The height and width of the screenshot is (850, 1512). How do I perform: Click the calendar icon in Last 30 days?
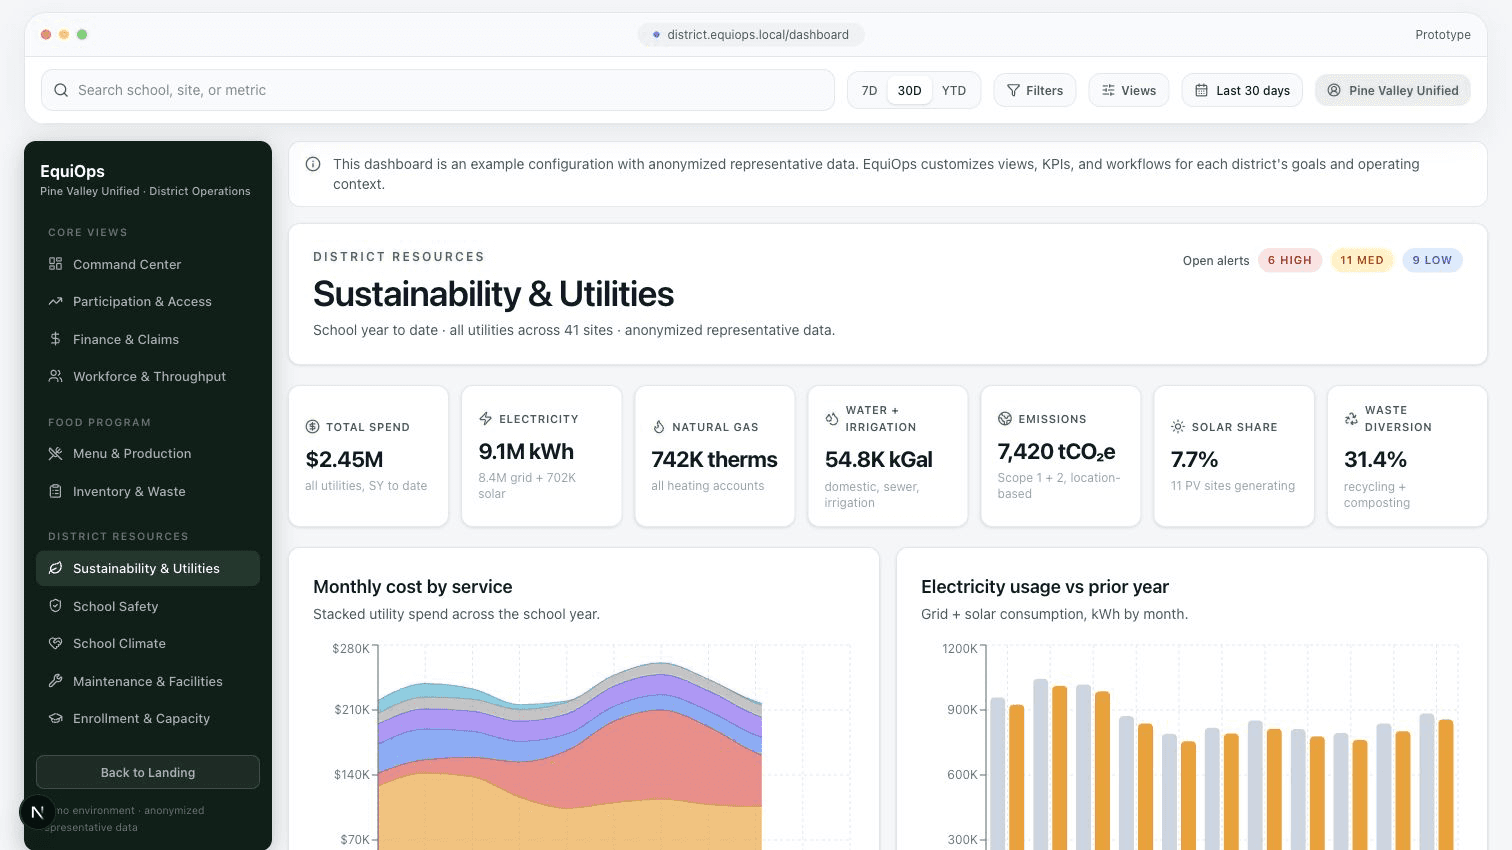pyautogui.click(x=1201, y=90)
